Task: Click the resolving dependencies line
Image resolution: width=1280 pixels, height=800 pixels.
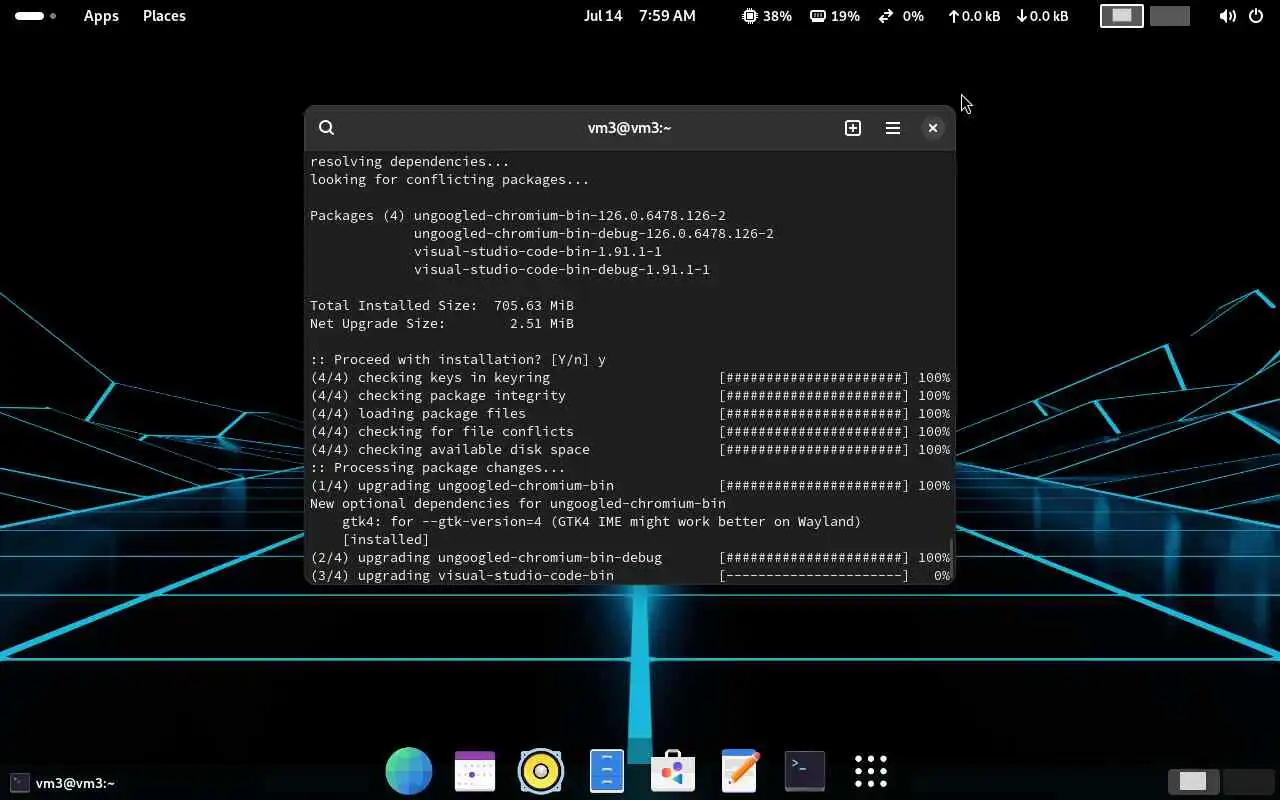Action: tap(410, 162)
